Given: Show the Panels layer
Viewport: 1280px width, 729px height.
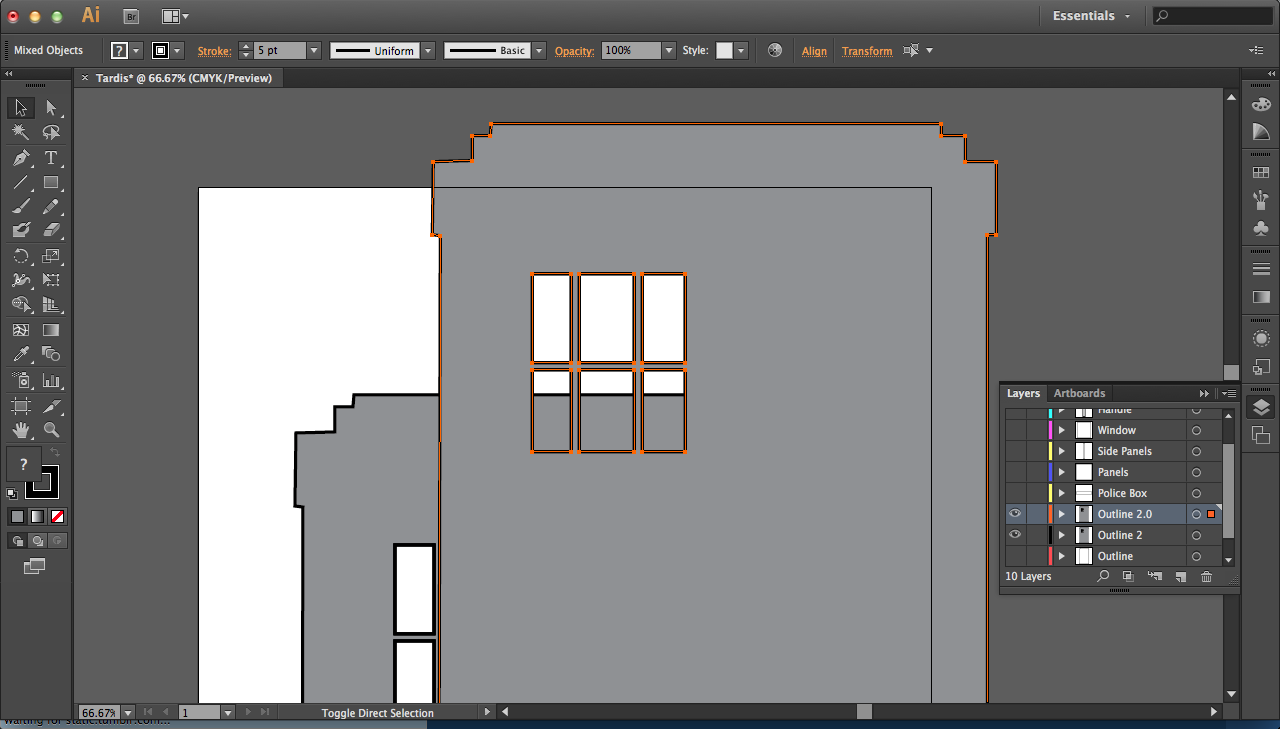Looking at the screenshot, I should coord(1015,472).
